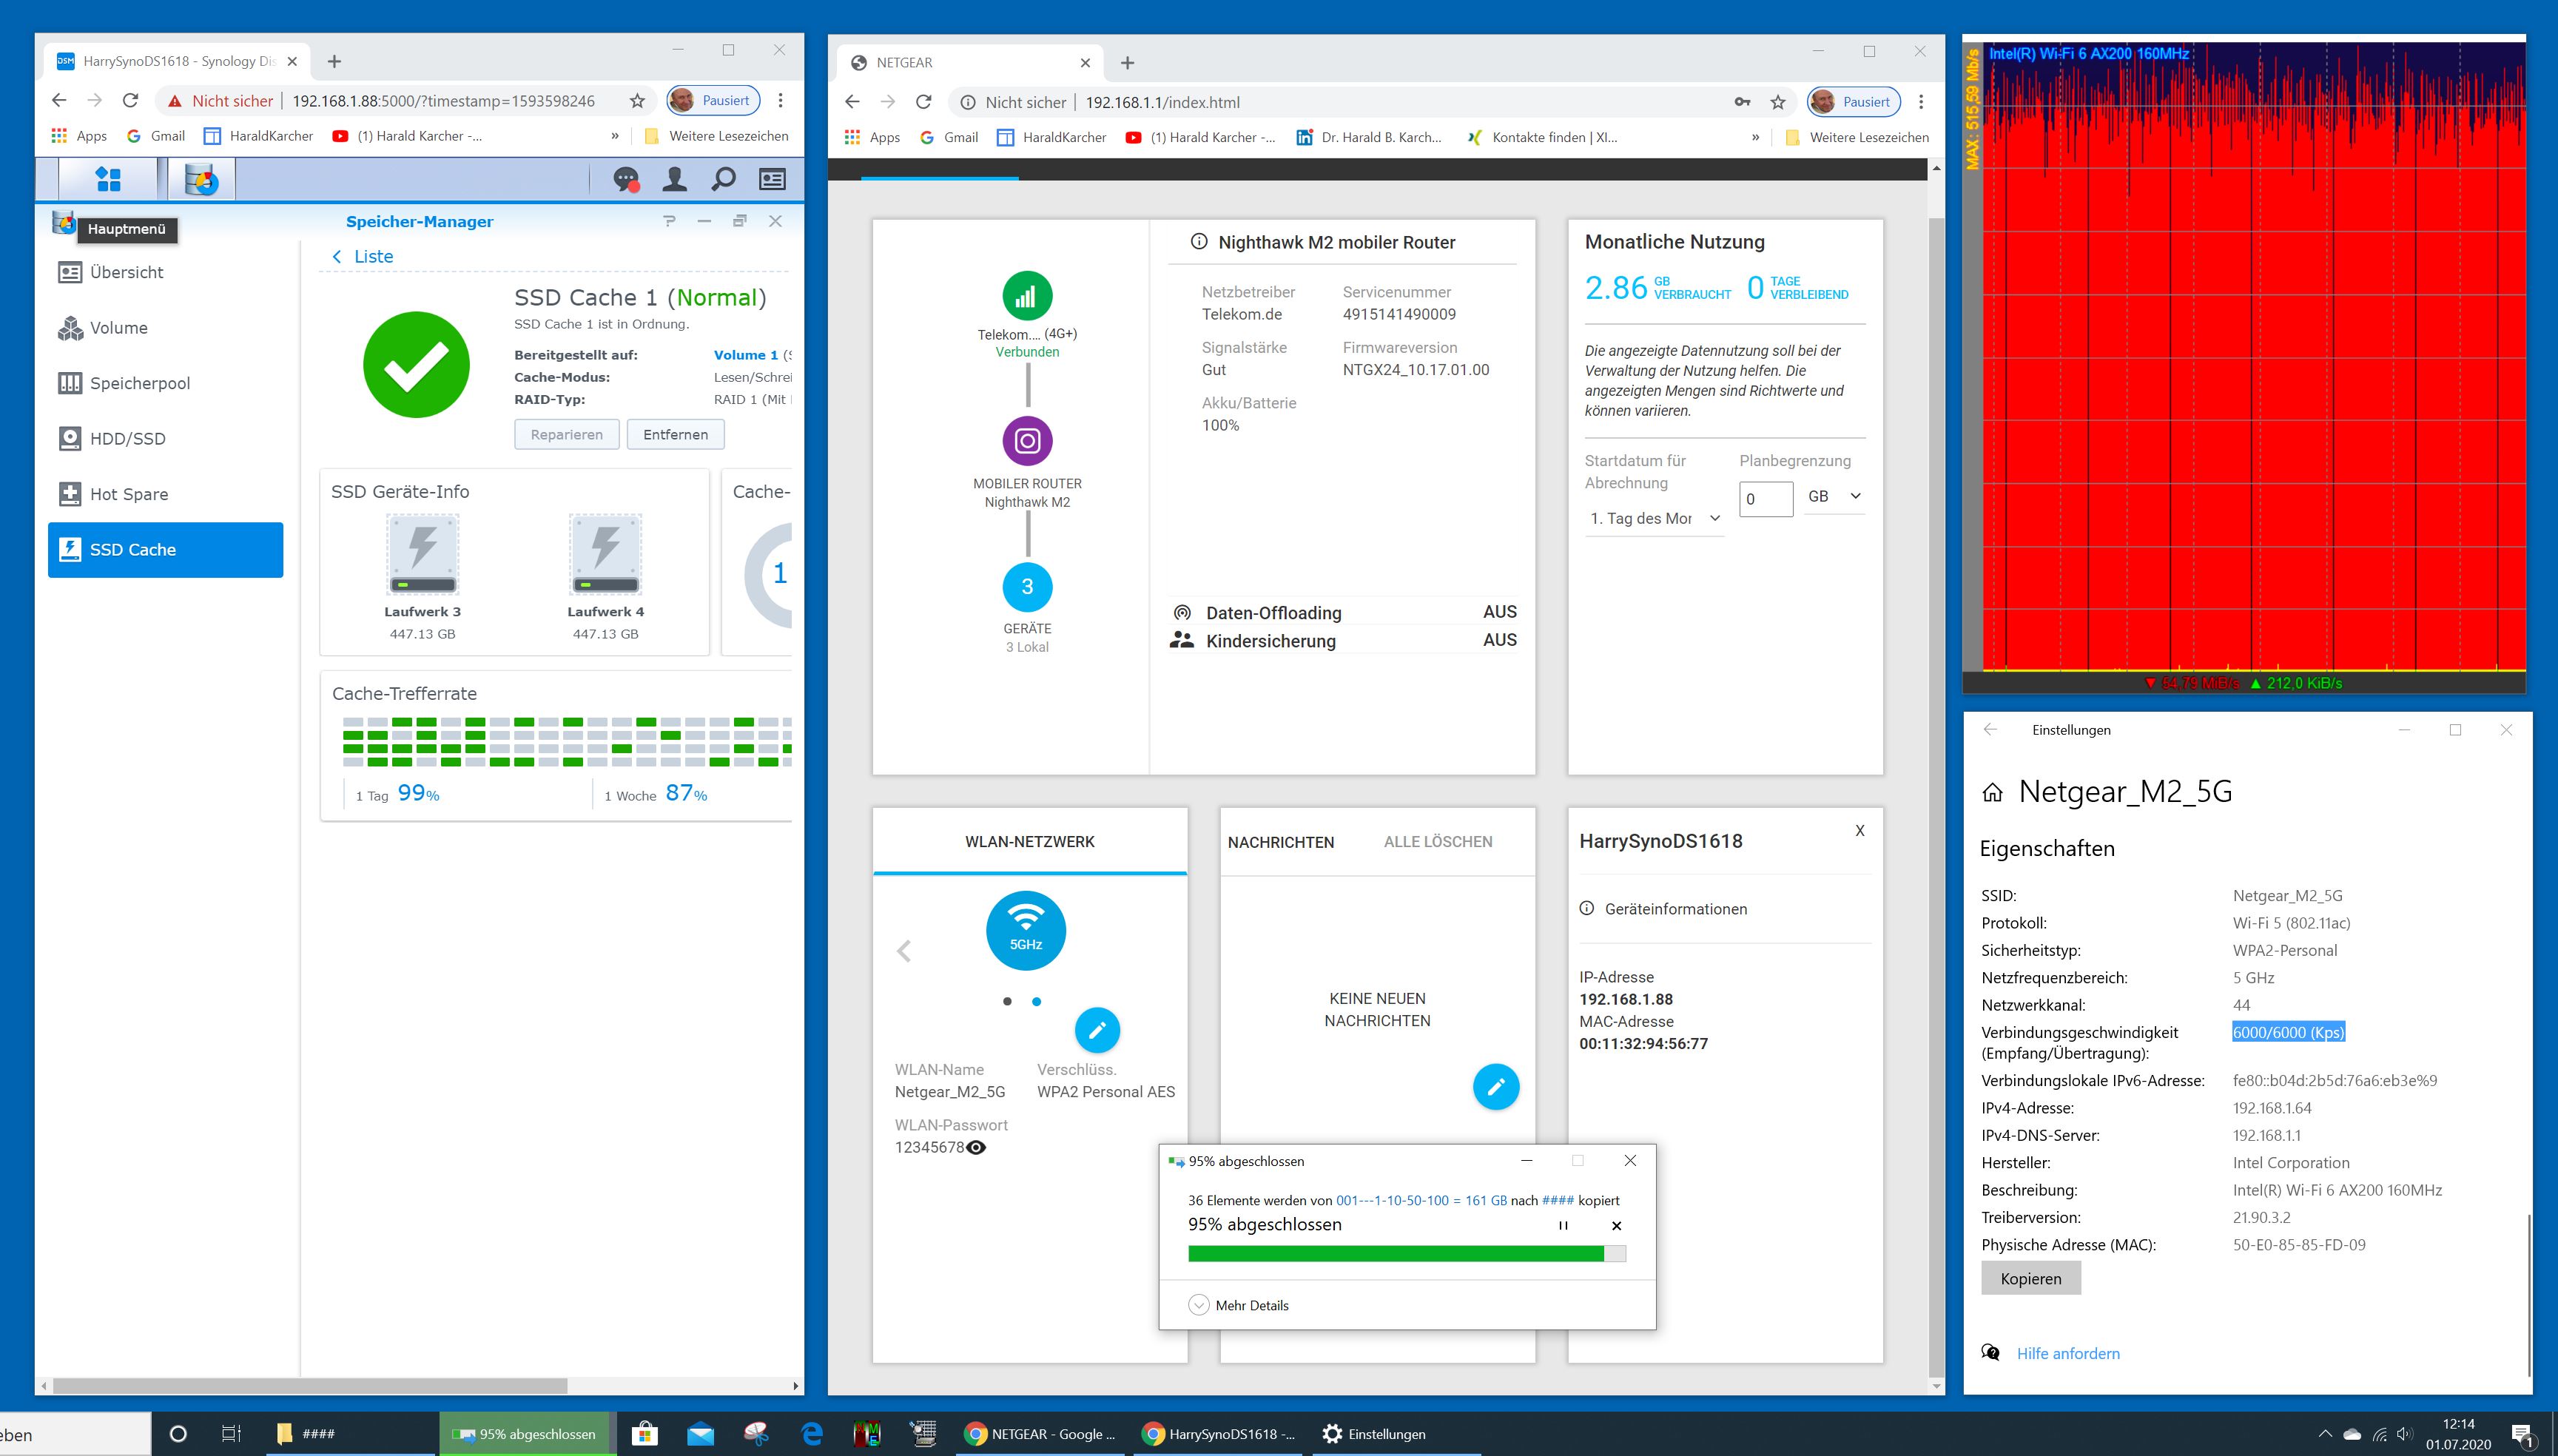This screenshot has height=1456, width=2558.
Task: Open DSM user options icon
Action: [x=675, y=180]
